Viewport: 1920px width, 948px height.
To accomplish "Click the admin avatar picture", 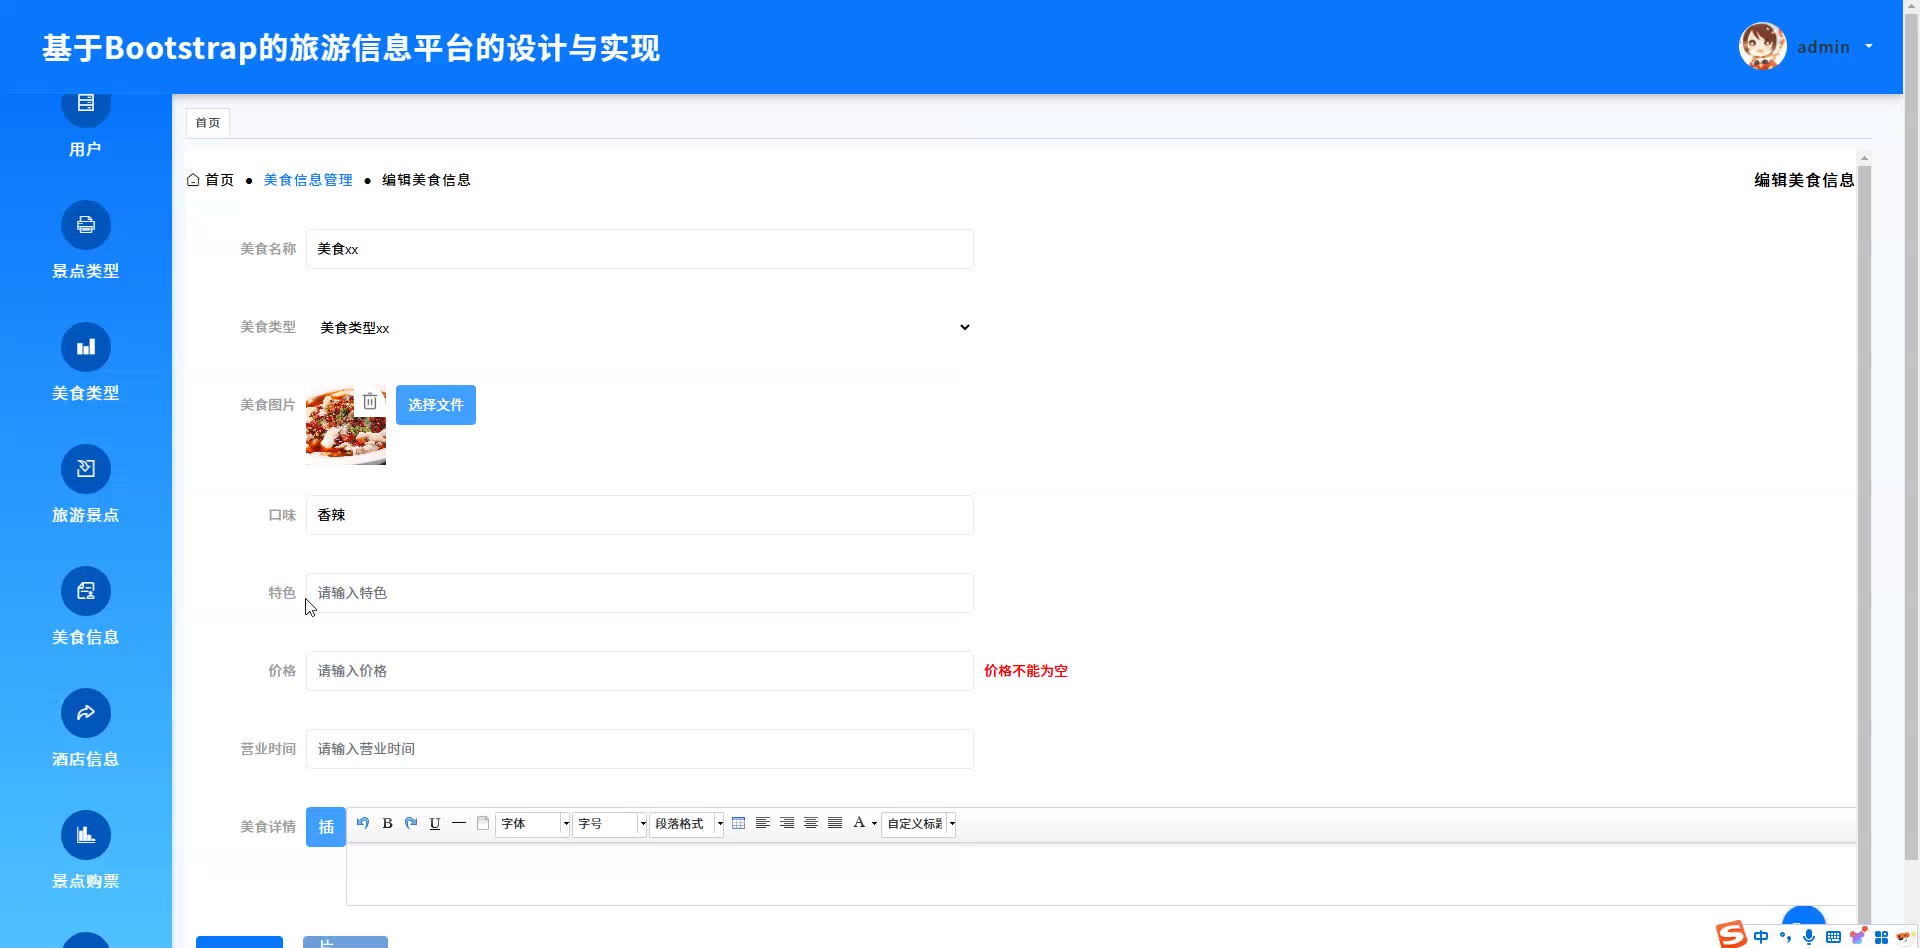I will tap(1763, 46).
